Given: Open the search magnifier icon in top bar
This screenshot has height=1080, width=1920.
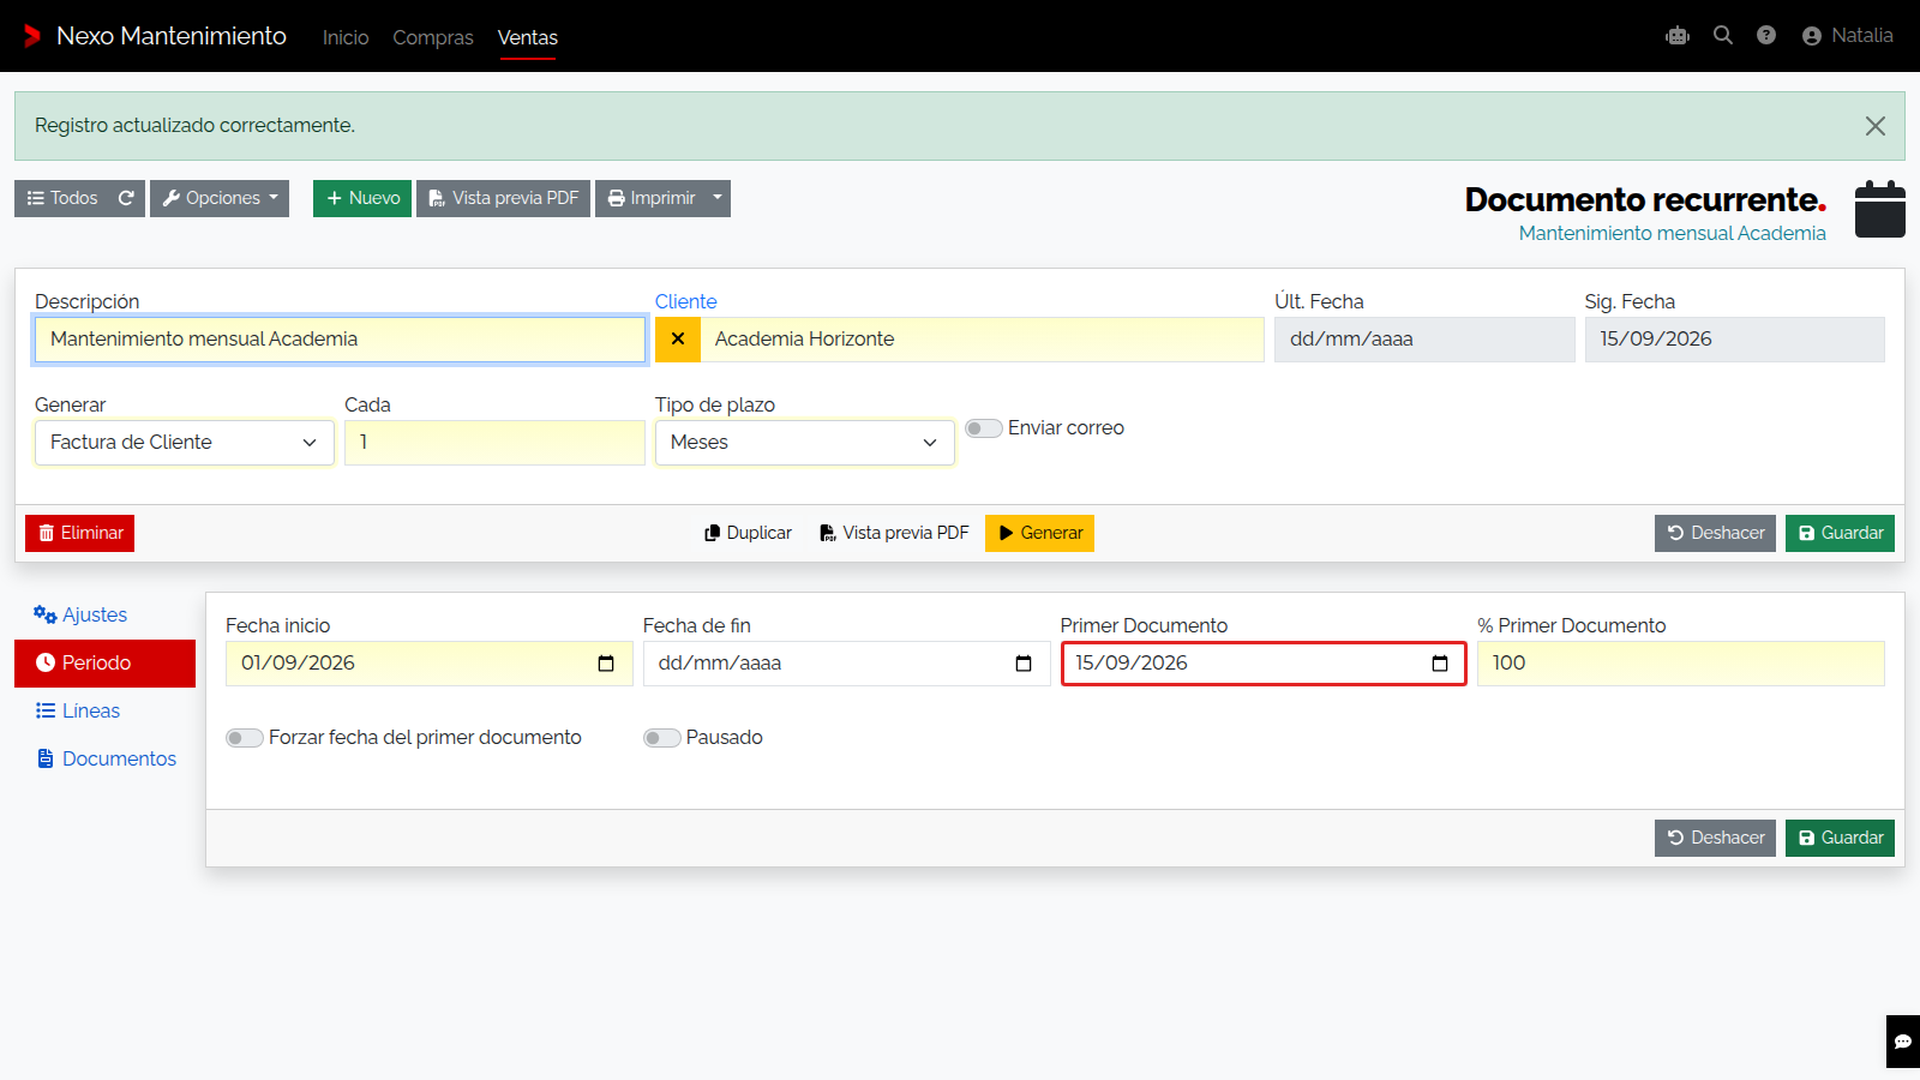Looking at the screenshot, I should click(1722, 35).
